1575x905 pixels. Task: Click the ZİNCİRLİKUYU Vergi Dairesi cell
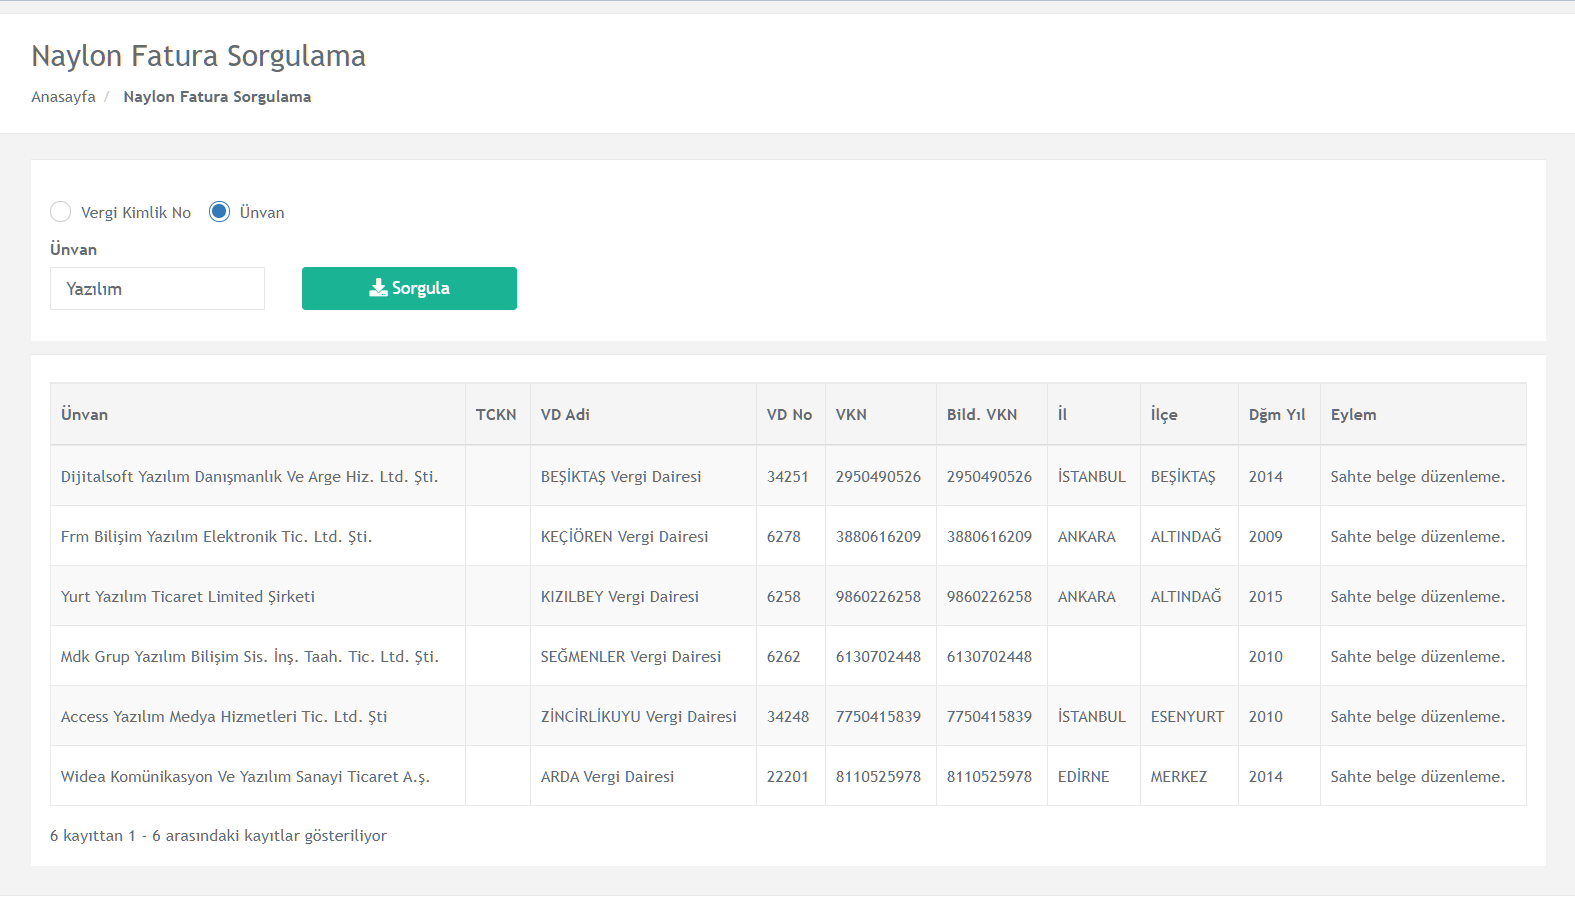(x=643, y=716)
